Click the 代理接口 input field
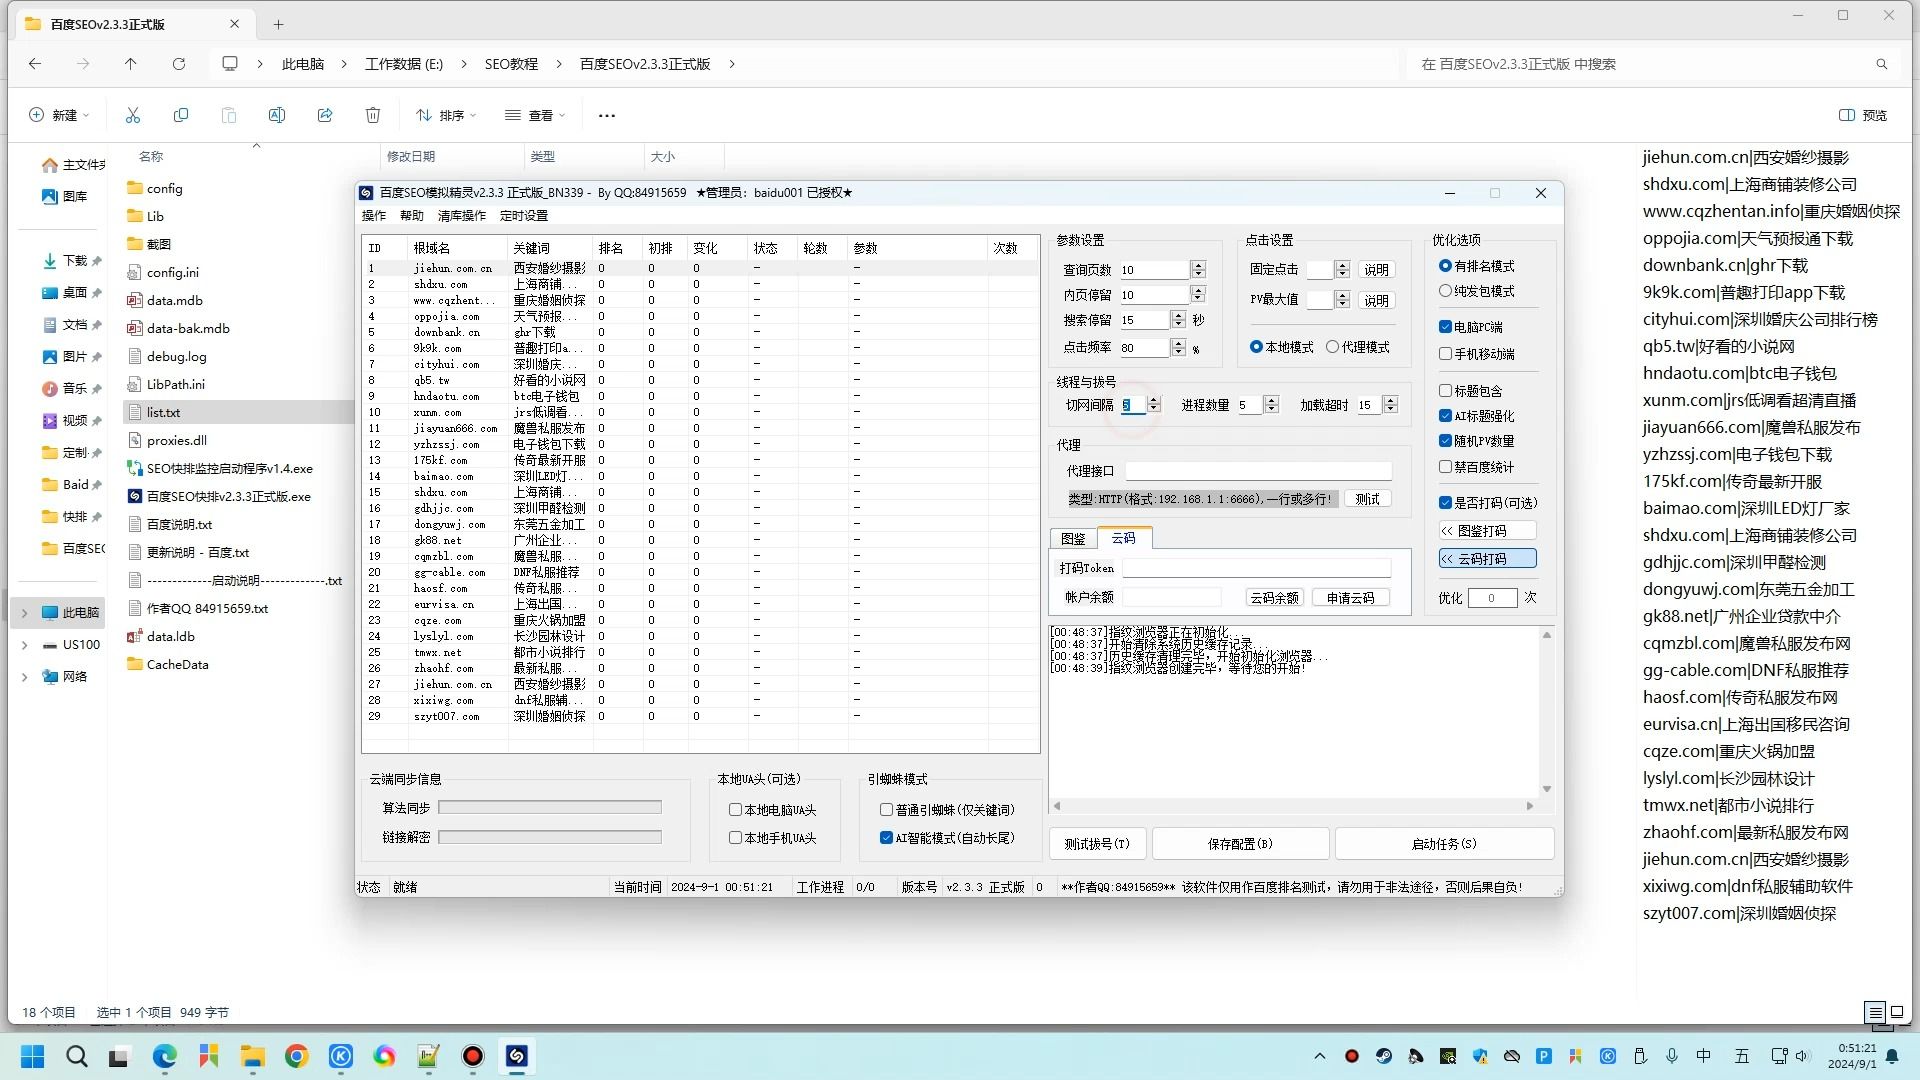The image size is (1920, 1080). pyautogui.click(x=1258, y=471)
